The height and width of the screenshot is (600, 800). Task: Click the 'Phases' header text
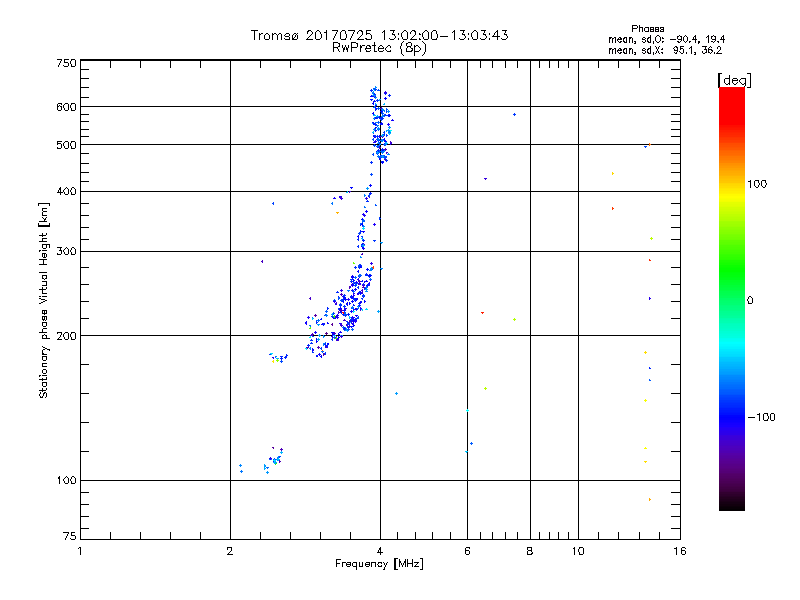(647, 29)
